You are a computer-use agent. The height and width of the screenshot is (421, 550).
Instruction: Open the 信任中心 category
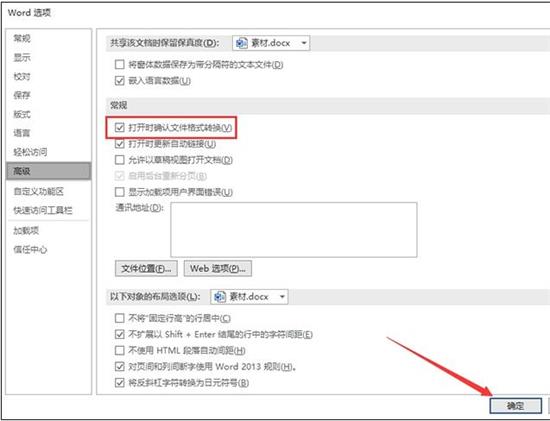pyautogui.click(x=30, y=249)
